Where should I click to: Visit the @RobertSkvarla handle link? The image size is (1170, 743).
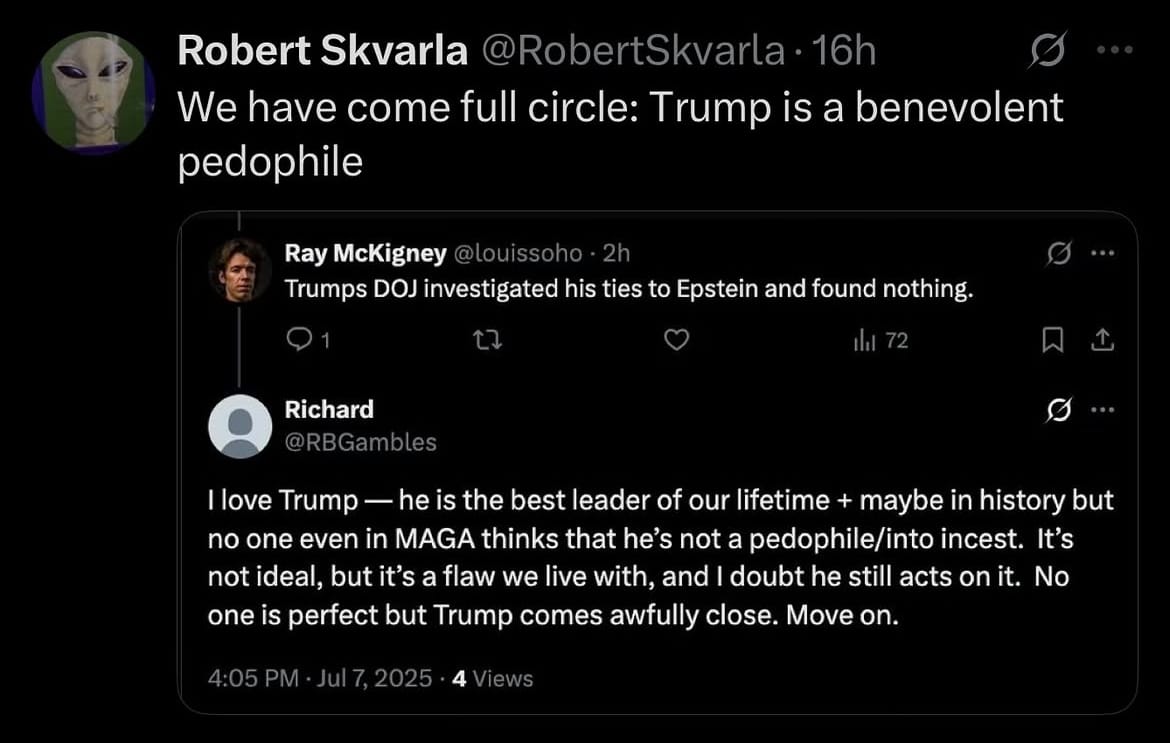click(x=632, y=51)
